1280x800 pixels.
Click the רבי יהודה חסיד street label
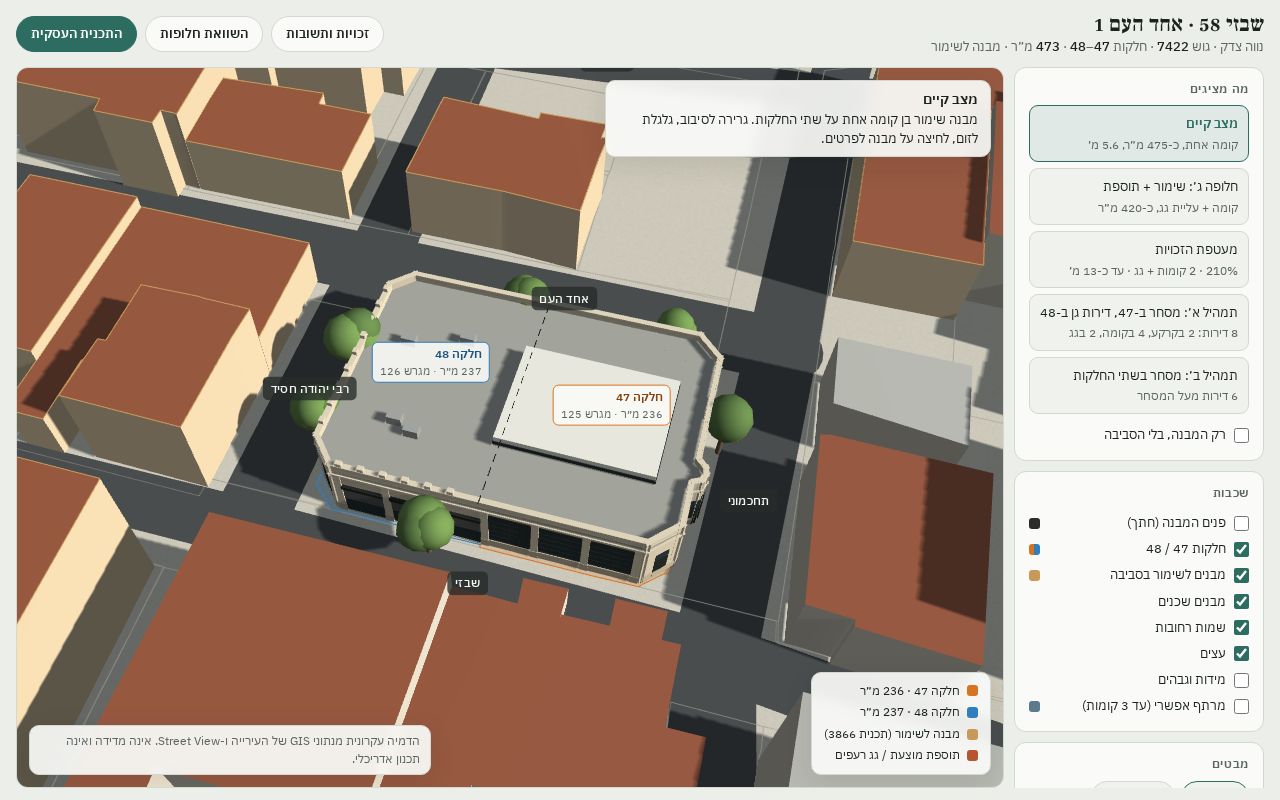310,389
